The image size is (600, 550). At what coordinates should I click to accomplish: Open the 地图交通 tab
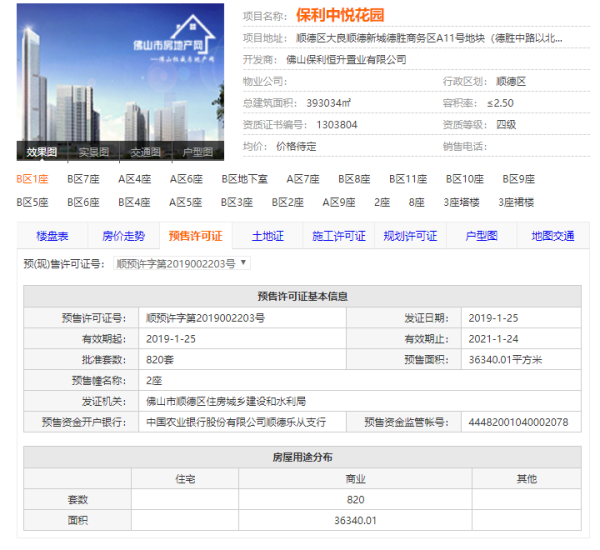click(x=553, y=236)
